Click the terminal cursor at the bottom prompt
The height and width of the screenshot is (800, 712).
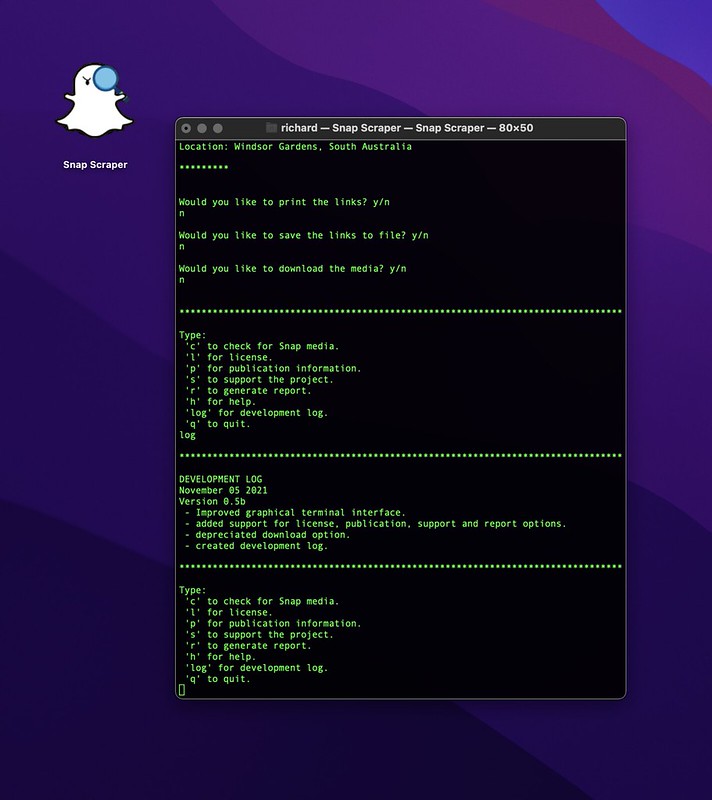click(182, 690)
